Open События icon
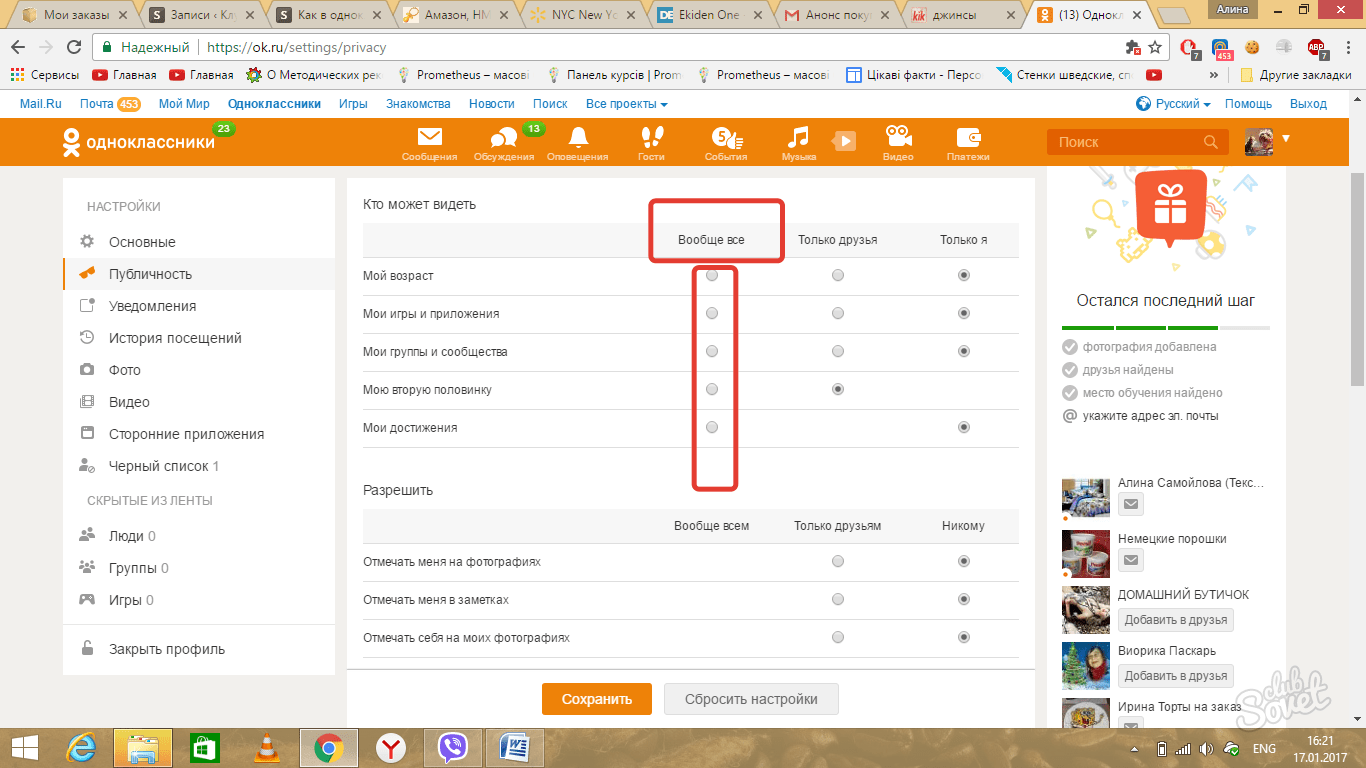1366x768 pixels. 726,138
